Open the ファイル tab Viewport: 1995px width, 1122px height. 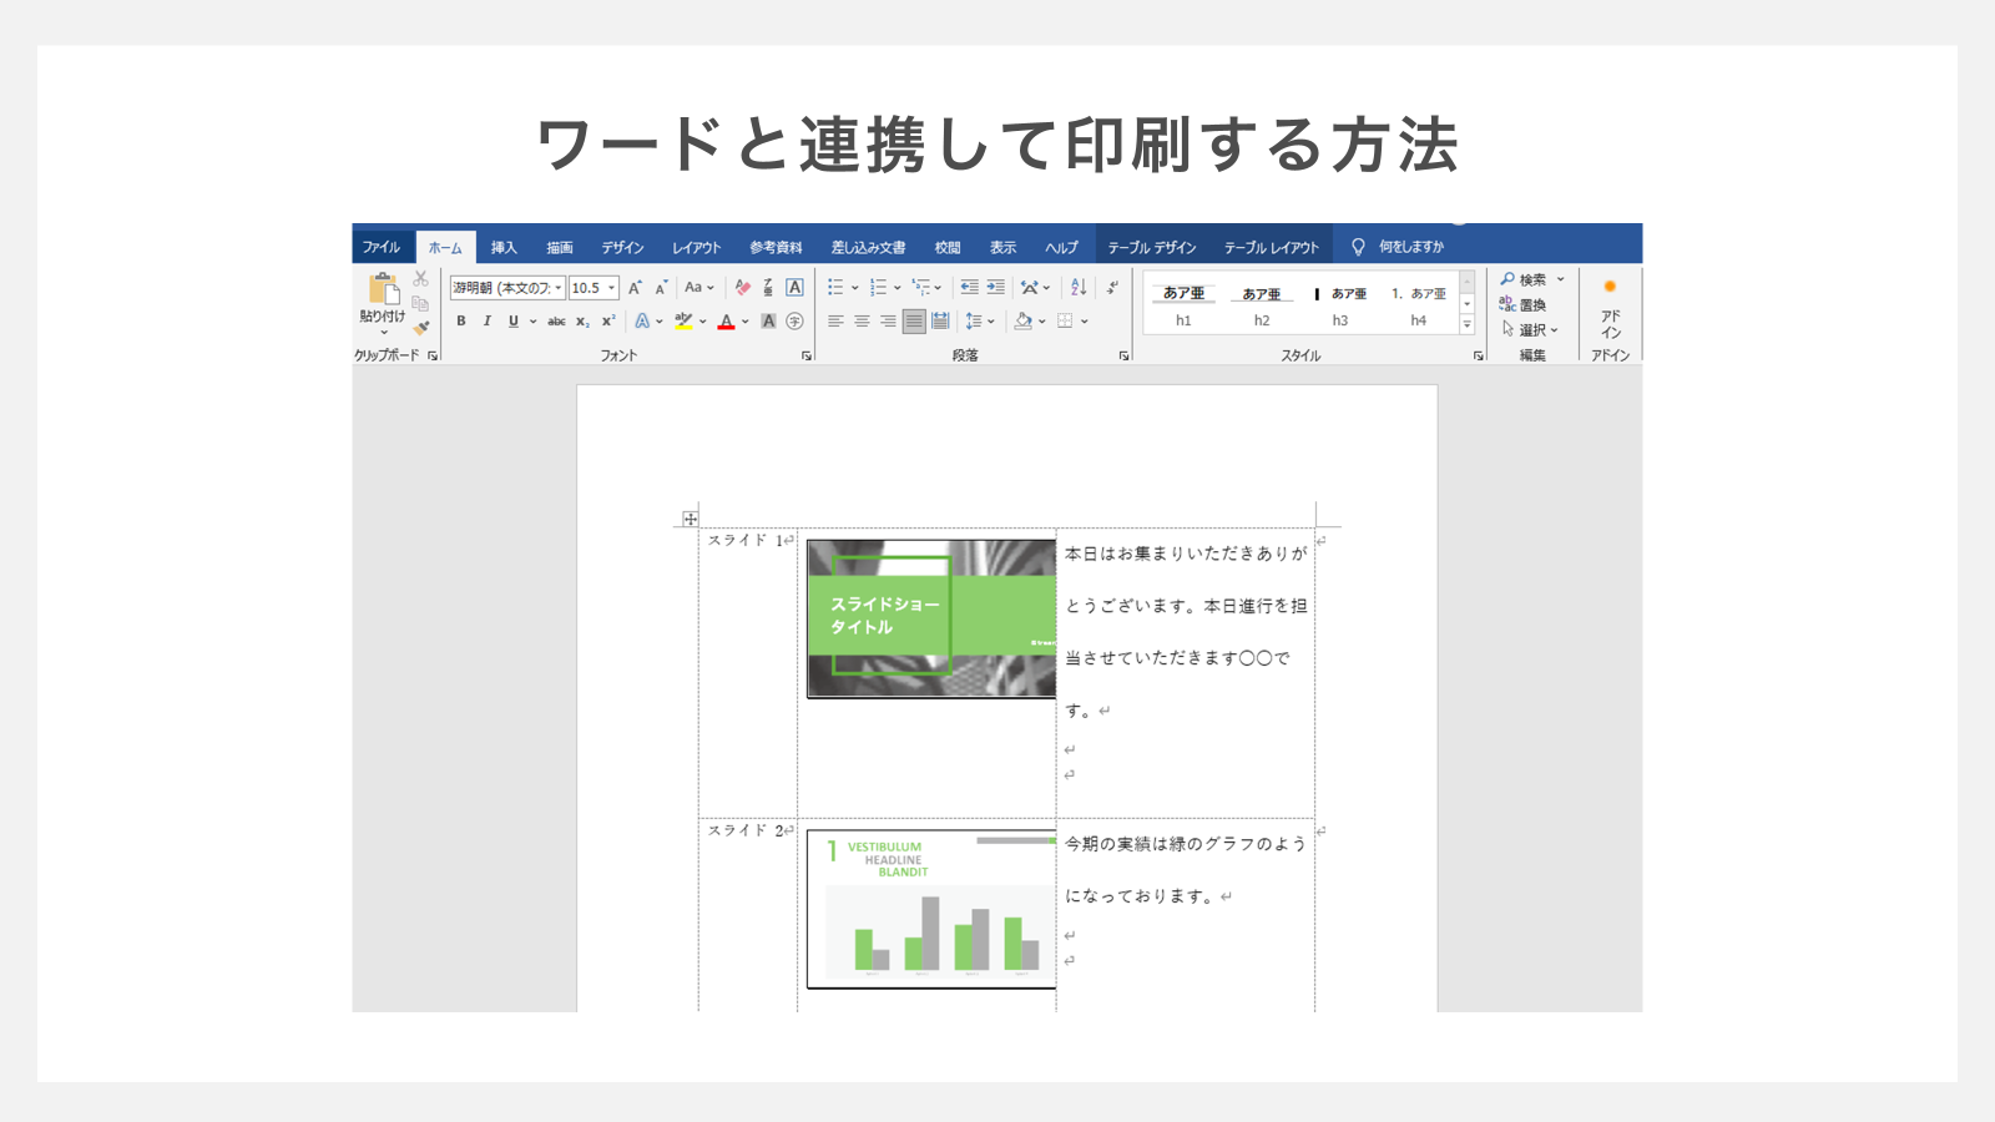click(381, 247)
